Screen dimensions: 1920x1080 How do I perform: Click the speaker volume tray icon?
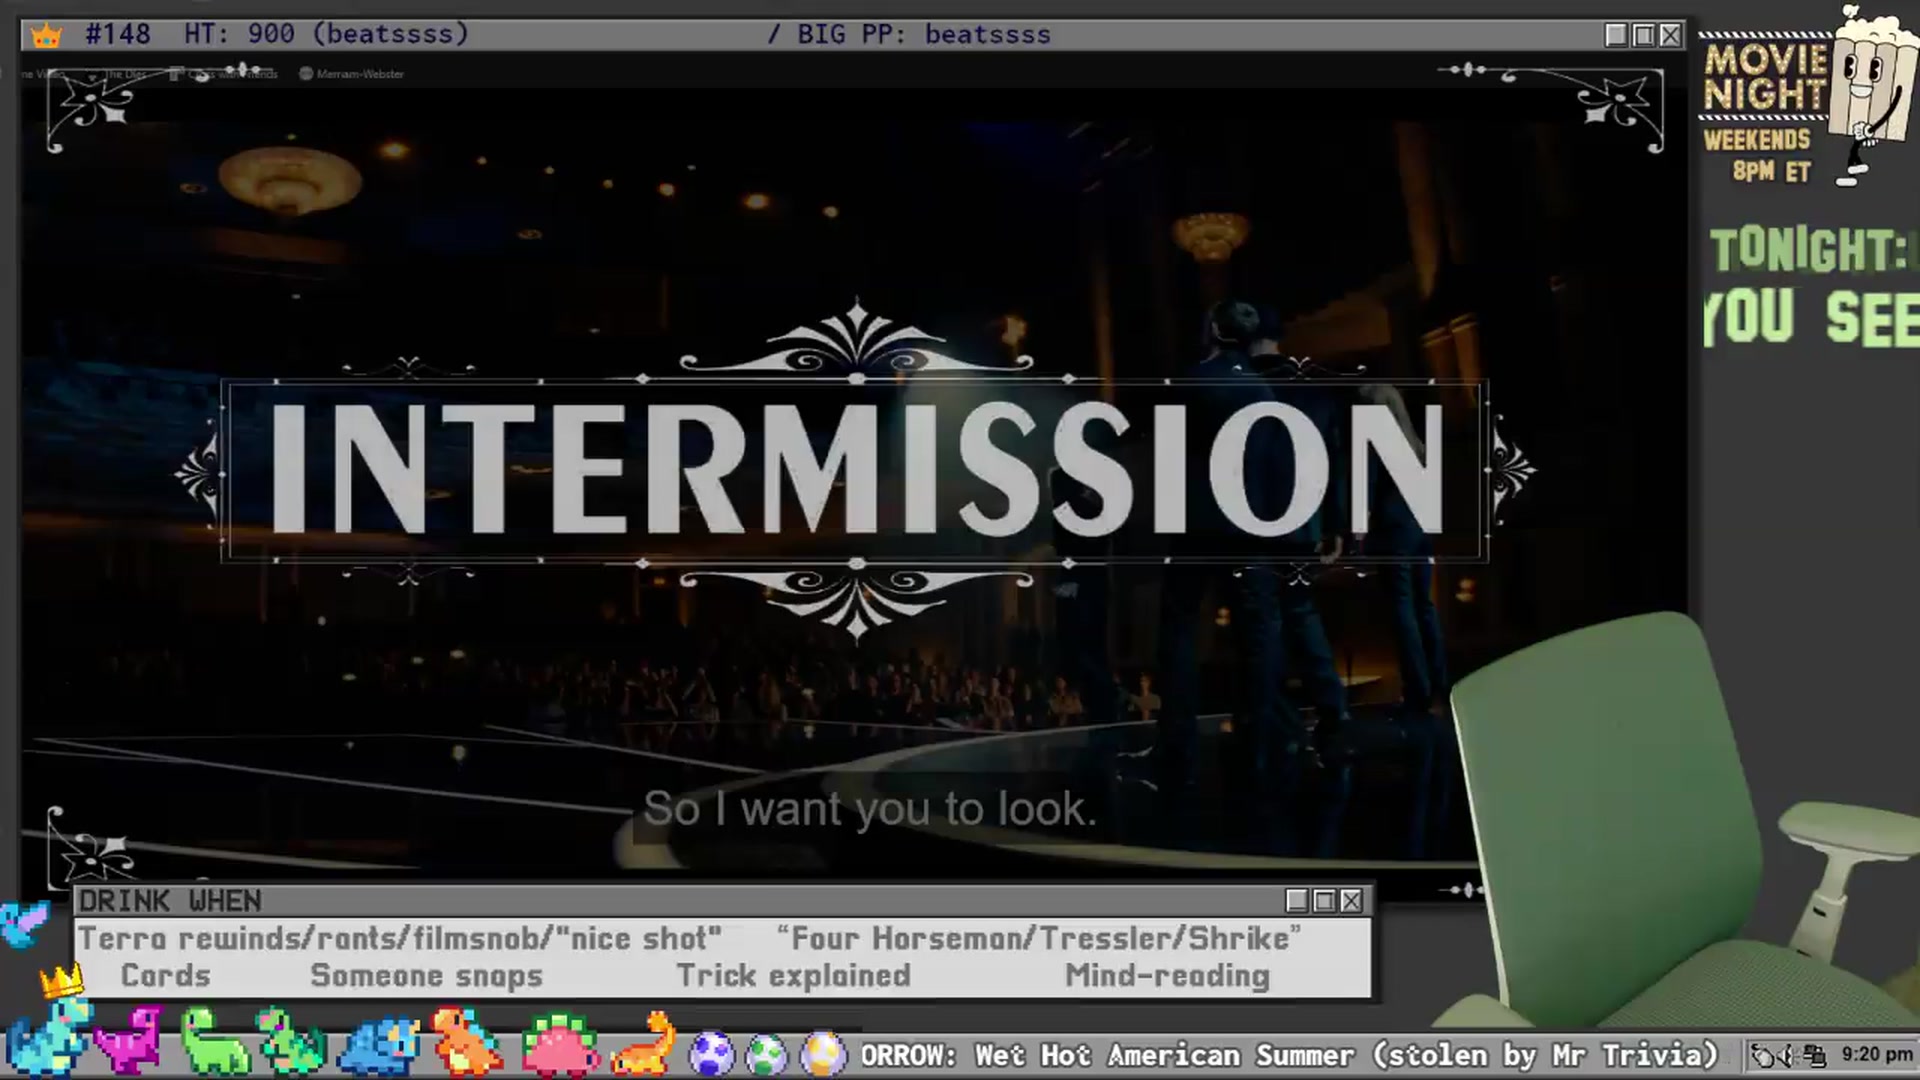coord(1785,1055)
